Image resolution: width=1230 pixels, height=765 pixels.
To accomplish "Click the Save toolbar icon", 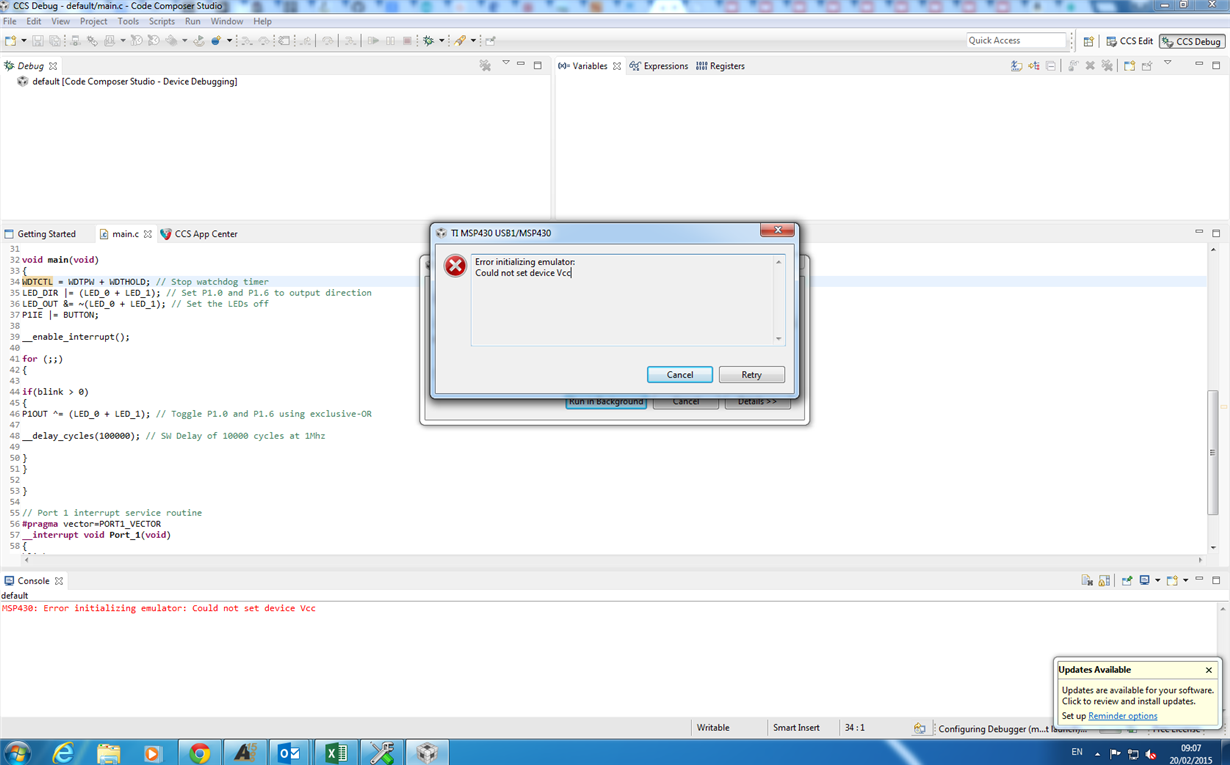I will coord(38,41).
